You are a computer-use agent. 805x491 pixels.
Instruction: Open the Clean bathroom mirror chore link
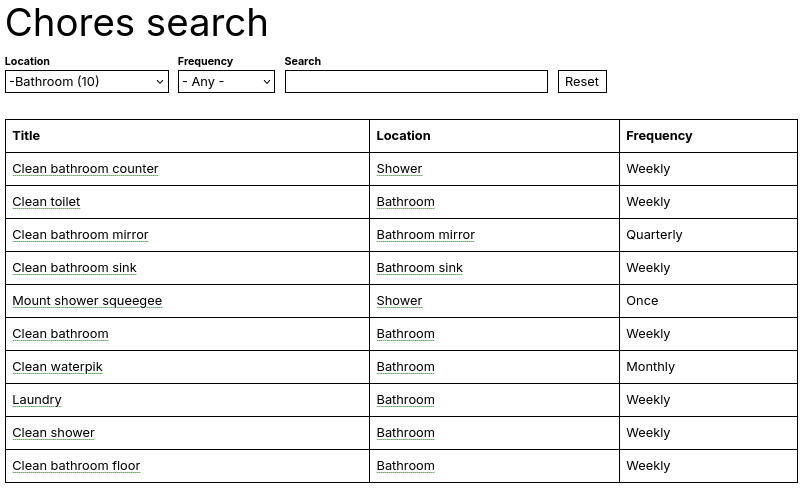(80, 235)
